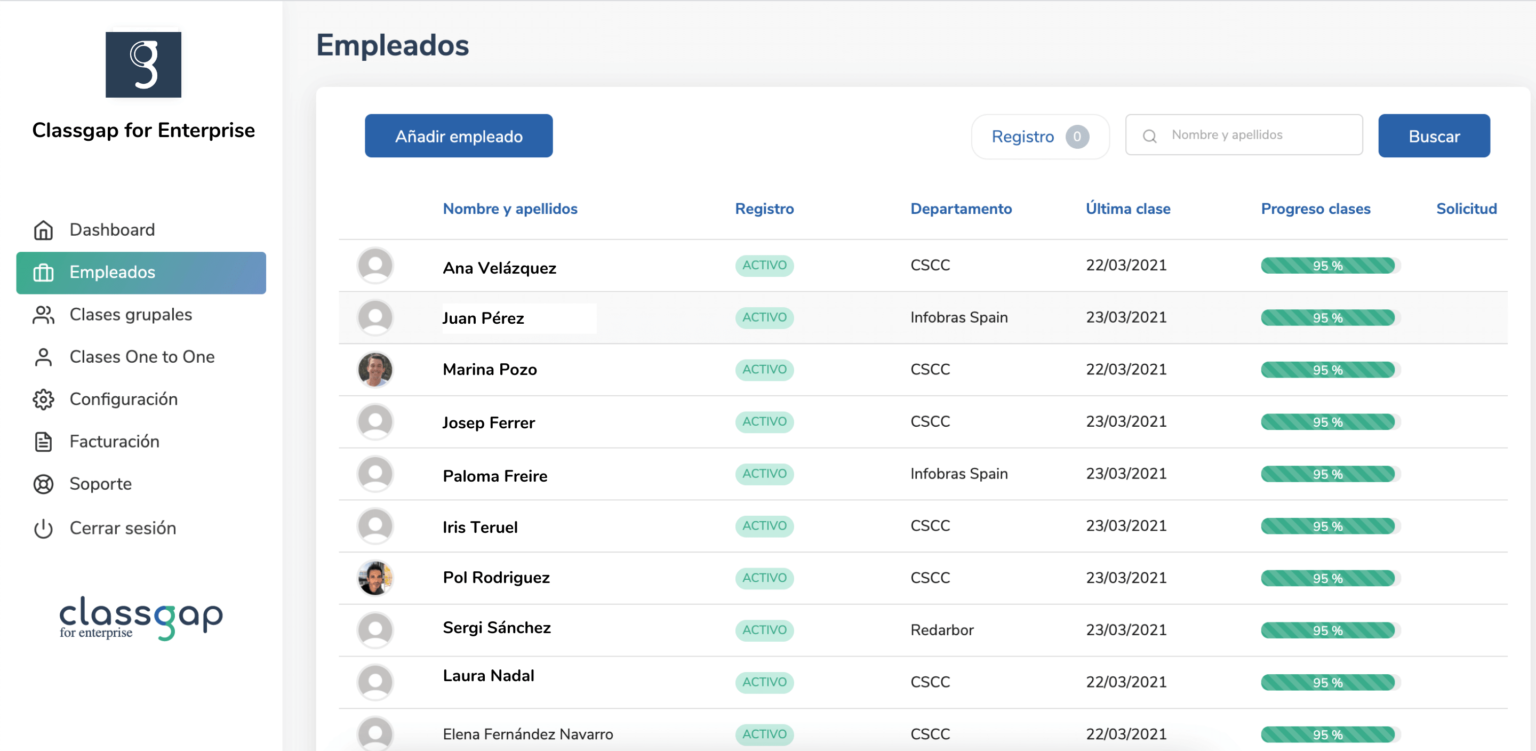Click the Soporte lifebuoy icon
This screenshot has height=751, width=1536.
tap(43, 484)
